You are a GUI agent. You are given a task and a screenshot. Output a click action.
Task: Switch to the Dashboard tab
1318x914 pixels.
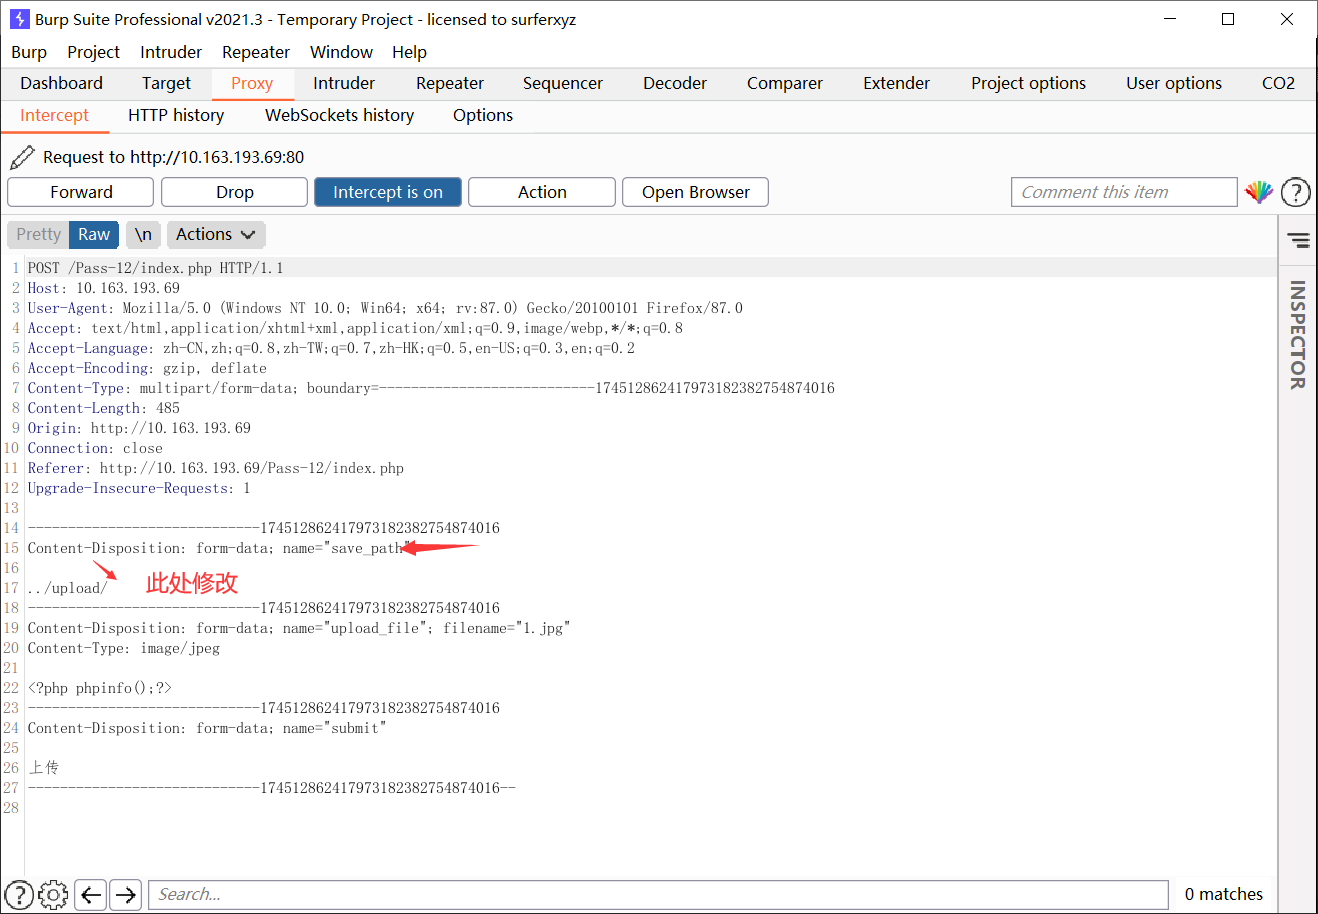[61, 83]
